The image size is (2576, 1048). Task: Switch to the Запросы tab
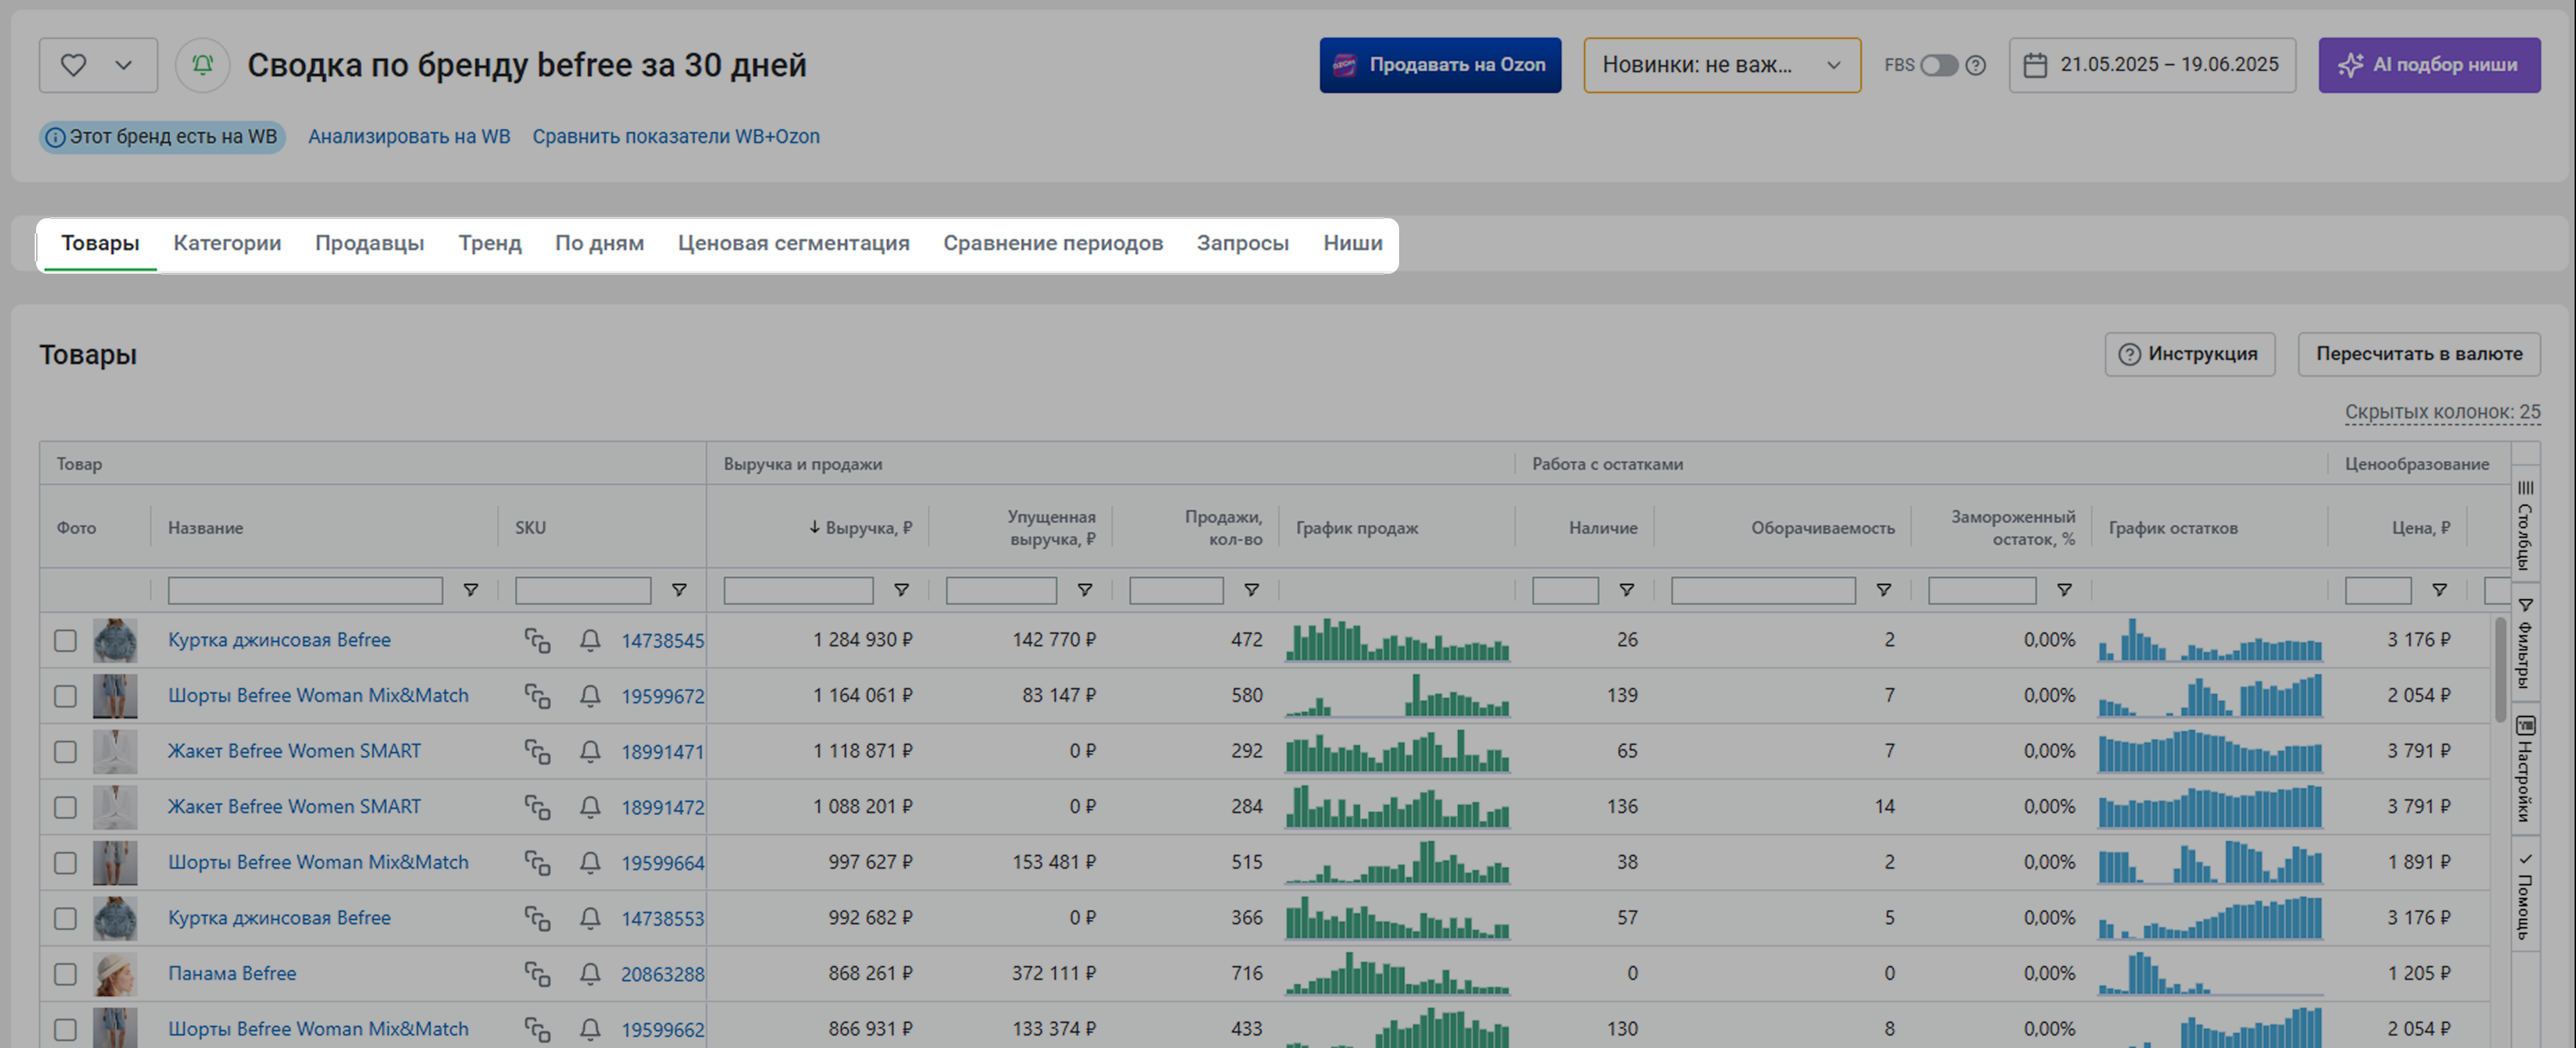pos(1243,243)
